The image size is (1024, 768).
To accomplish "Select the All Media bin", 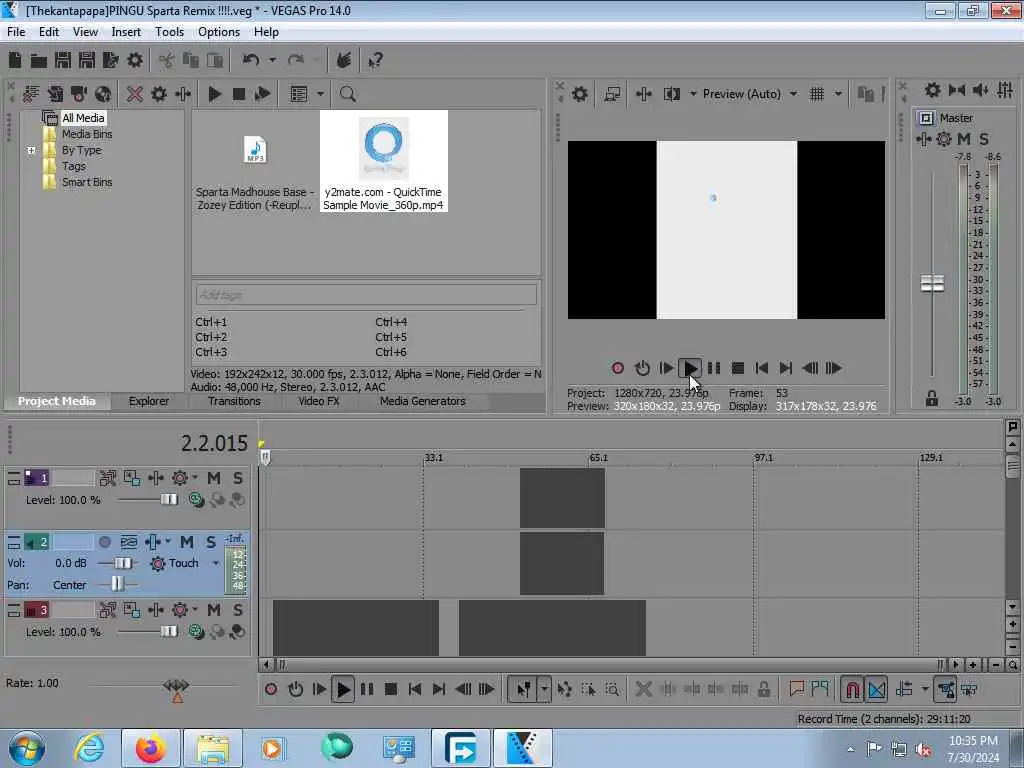I will point(83,118).
